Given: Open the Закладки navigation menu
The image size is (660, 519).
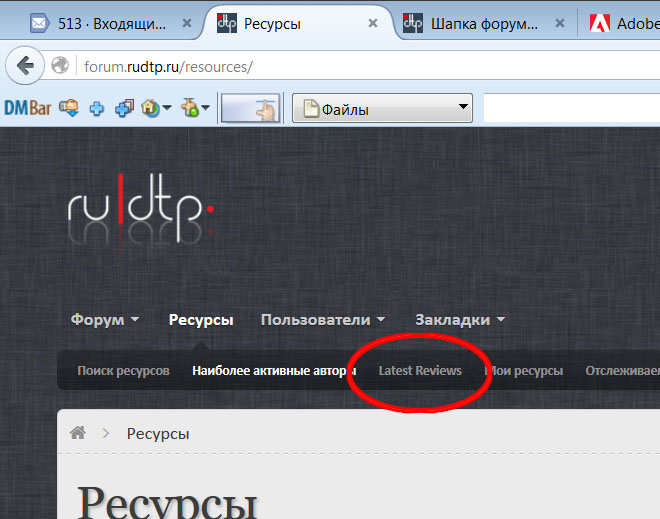Looking at the screenshot, I should (x=453, y=320).
